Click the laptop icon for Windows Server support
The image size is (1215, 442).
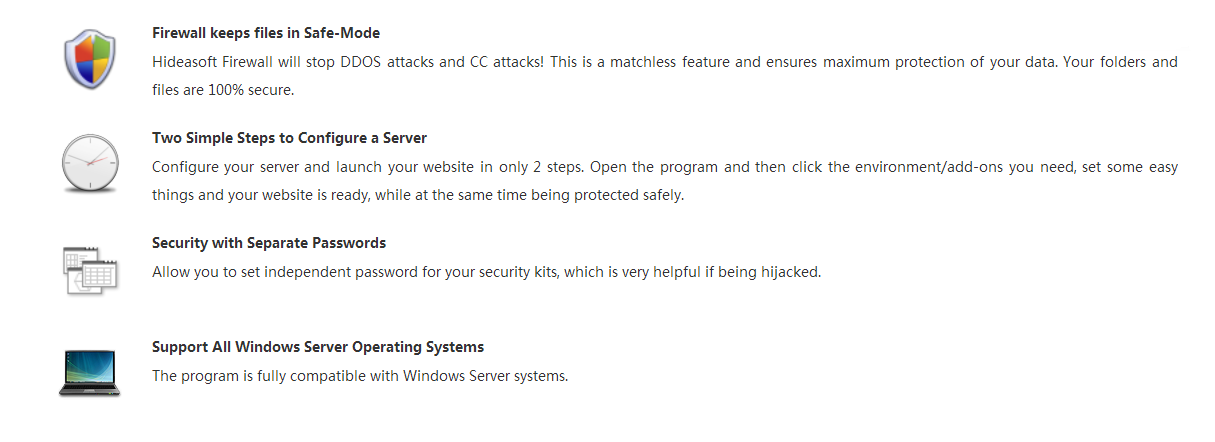(89, 372)
